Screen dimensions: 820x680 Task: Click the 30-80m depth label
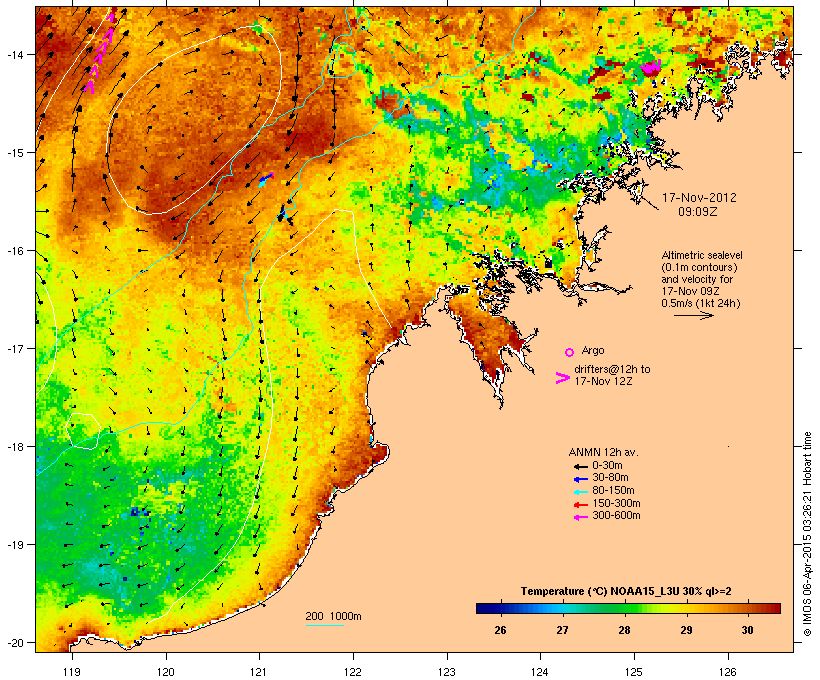pos(610,478)
